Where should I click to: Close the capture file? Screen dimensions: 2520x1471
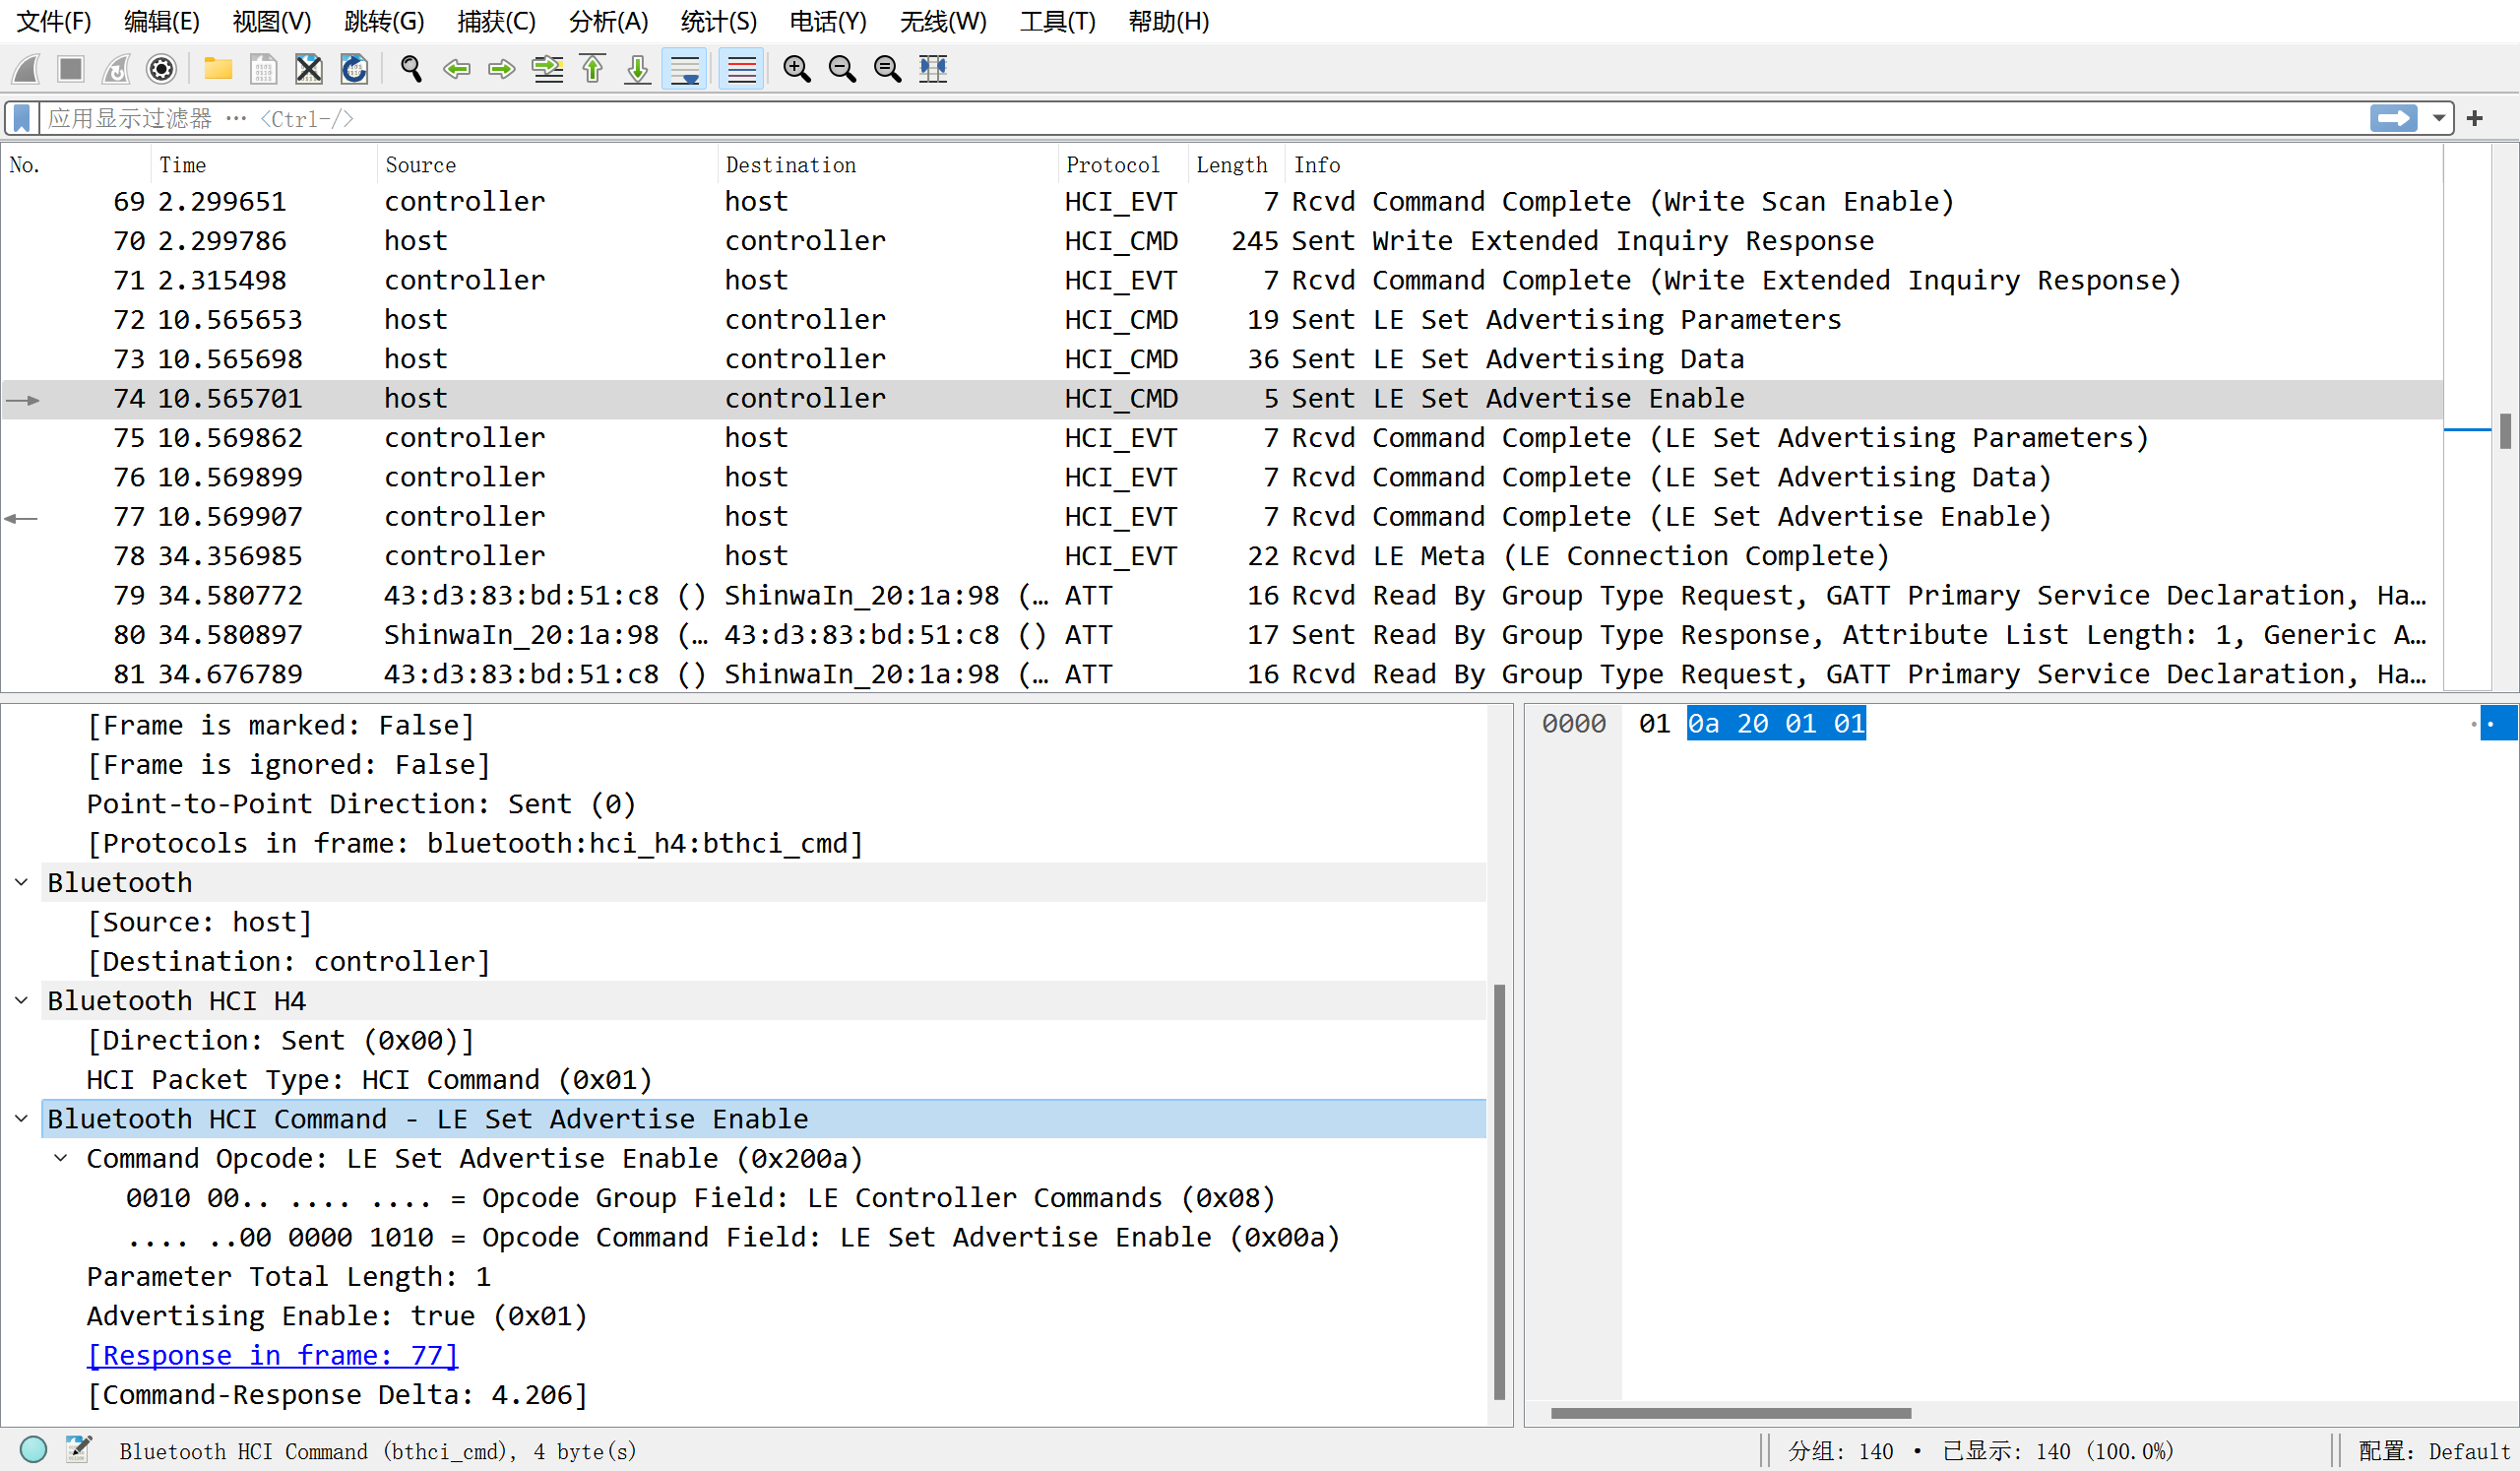(x=309, y=69)
